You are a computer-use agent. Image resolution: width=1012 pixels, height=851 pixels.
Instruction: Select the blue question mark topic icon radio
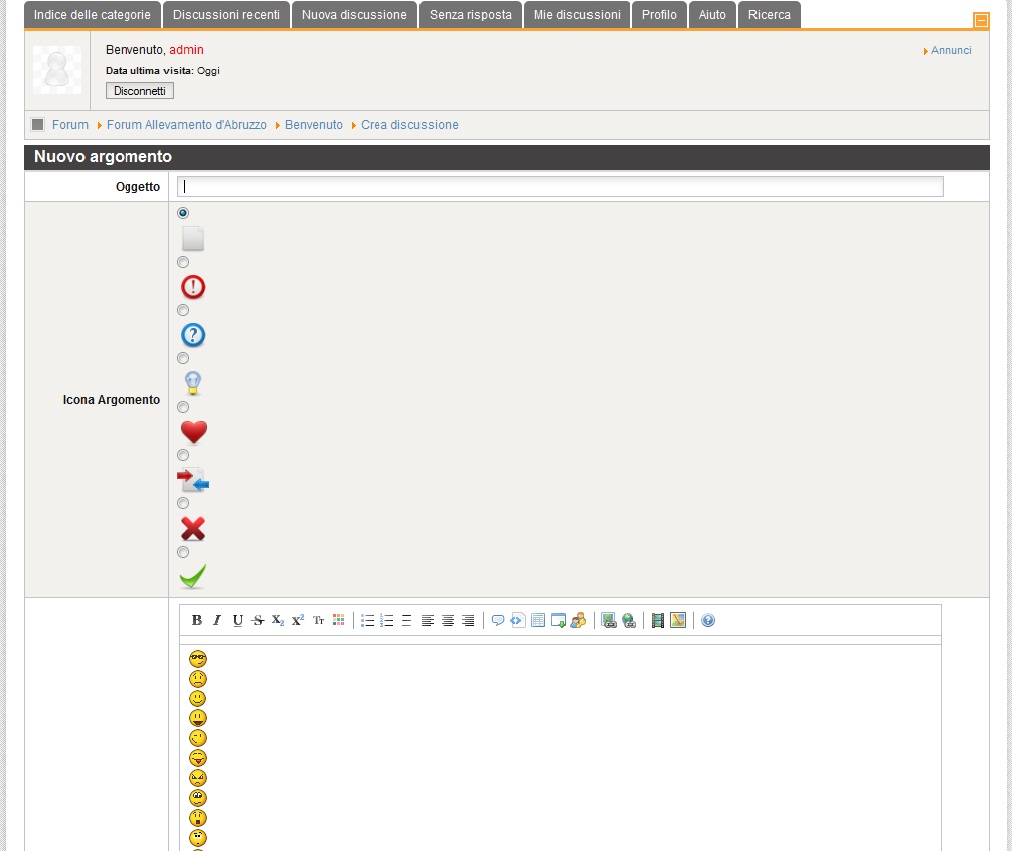[183, 310]
